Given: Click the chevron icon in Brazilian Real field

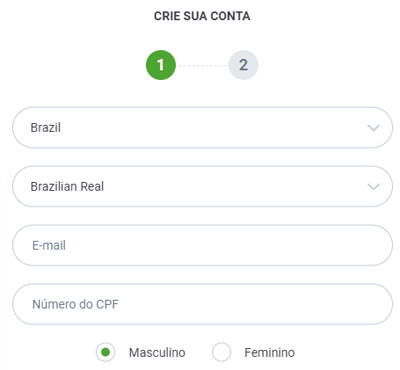Looking at the screenshot, I should click(x=373, y=187).
